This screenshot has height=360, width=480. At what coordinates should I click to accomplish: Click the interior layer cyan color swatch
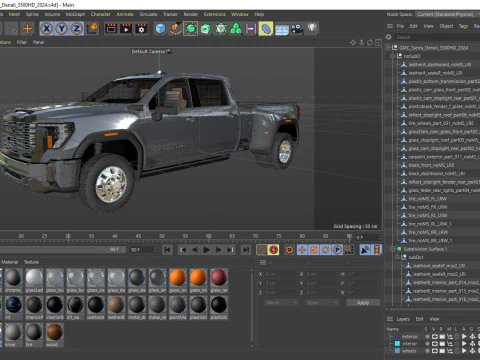pyautogui.click(x=397, y=344)
